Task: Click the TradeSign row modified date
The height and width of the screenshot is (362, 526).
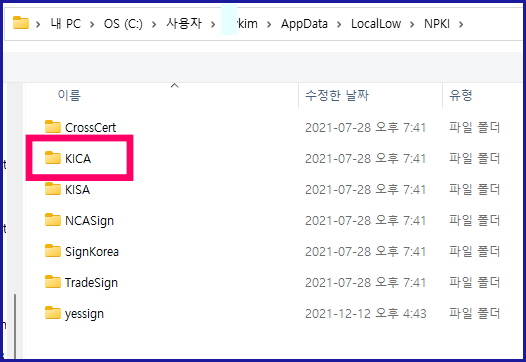Action: (365, 282)
